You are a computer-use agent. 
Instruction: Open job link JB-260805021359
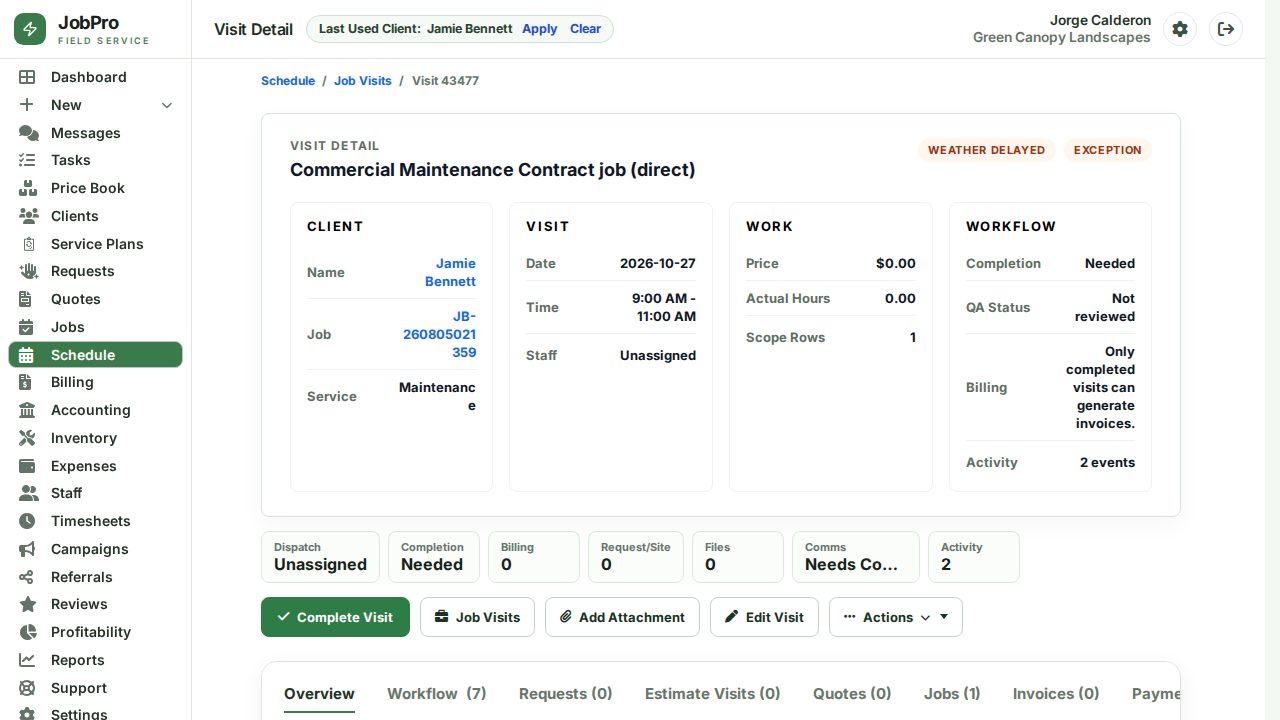click(x=440, y=334)
